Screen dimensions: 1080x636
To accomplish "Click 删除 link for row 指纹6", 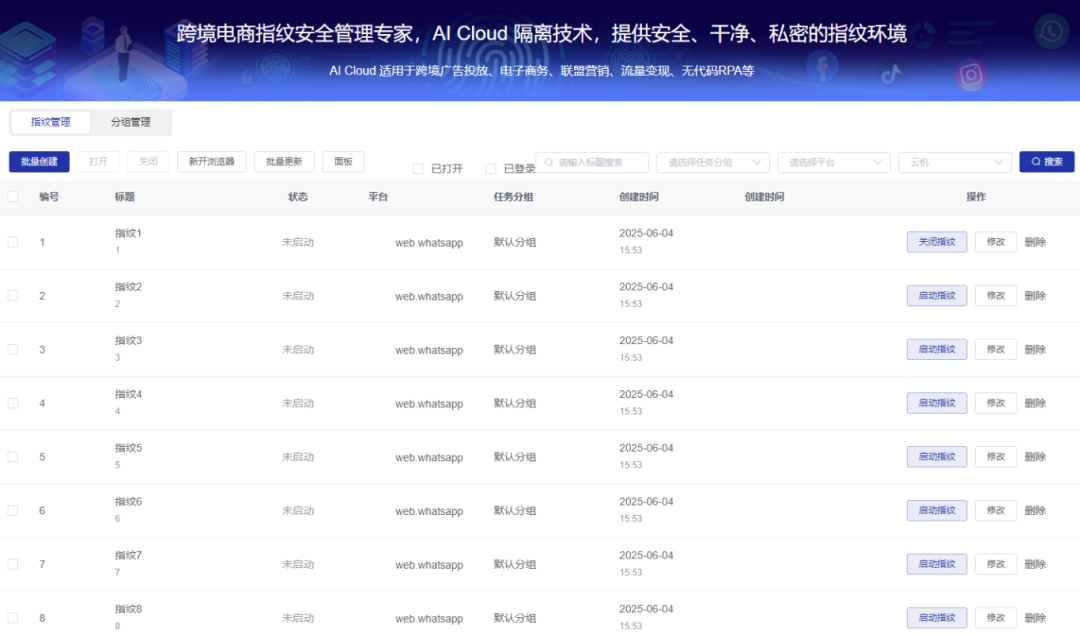I will [1035, 511].
